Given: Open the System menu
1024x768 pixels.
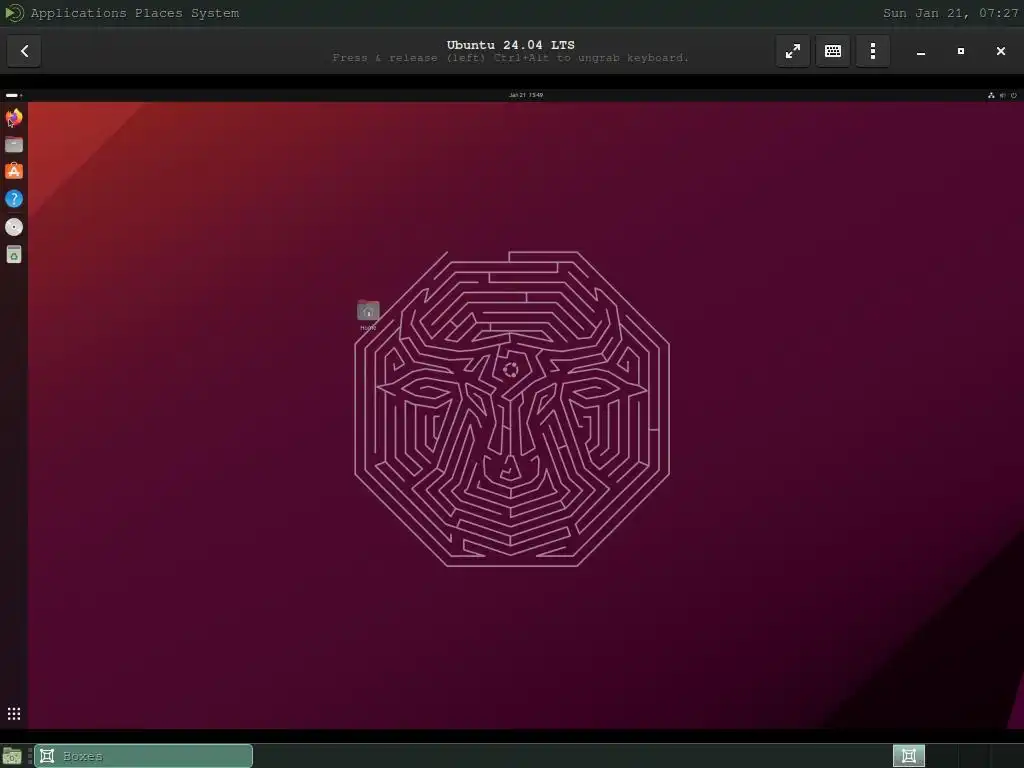Looking at the screenshot, I should click(215, 13).
